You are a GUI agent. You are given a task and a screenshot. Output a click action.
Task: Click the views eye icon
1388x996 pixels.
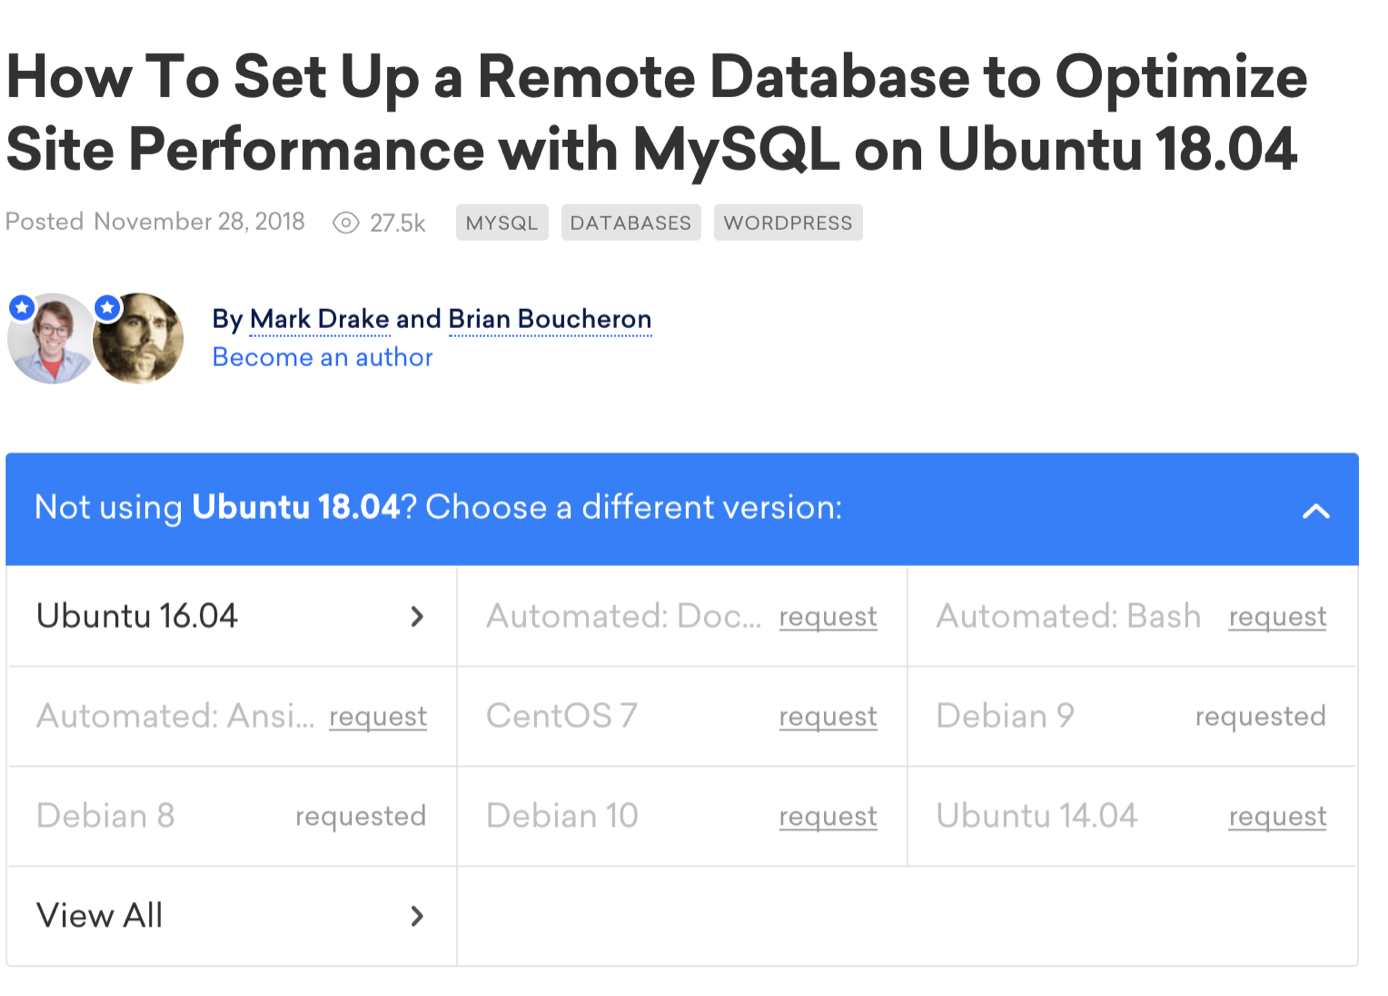pos(346,223)
